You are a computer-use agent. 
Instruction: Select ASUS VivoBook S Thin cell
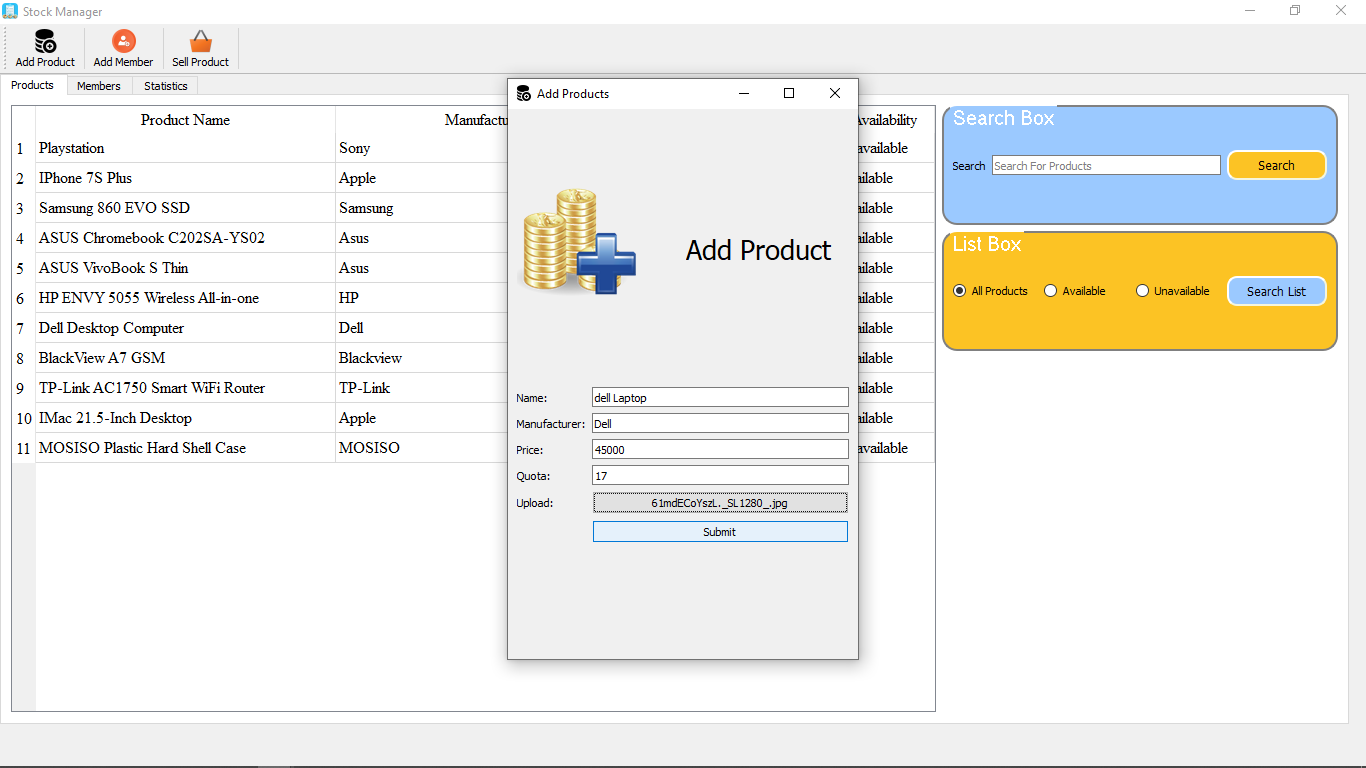[x=185, y=268]
